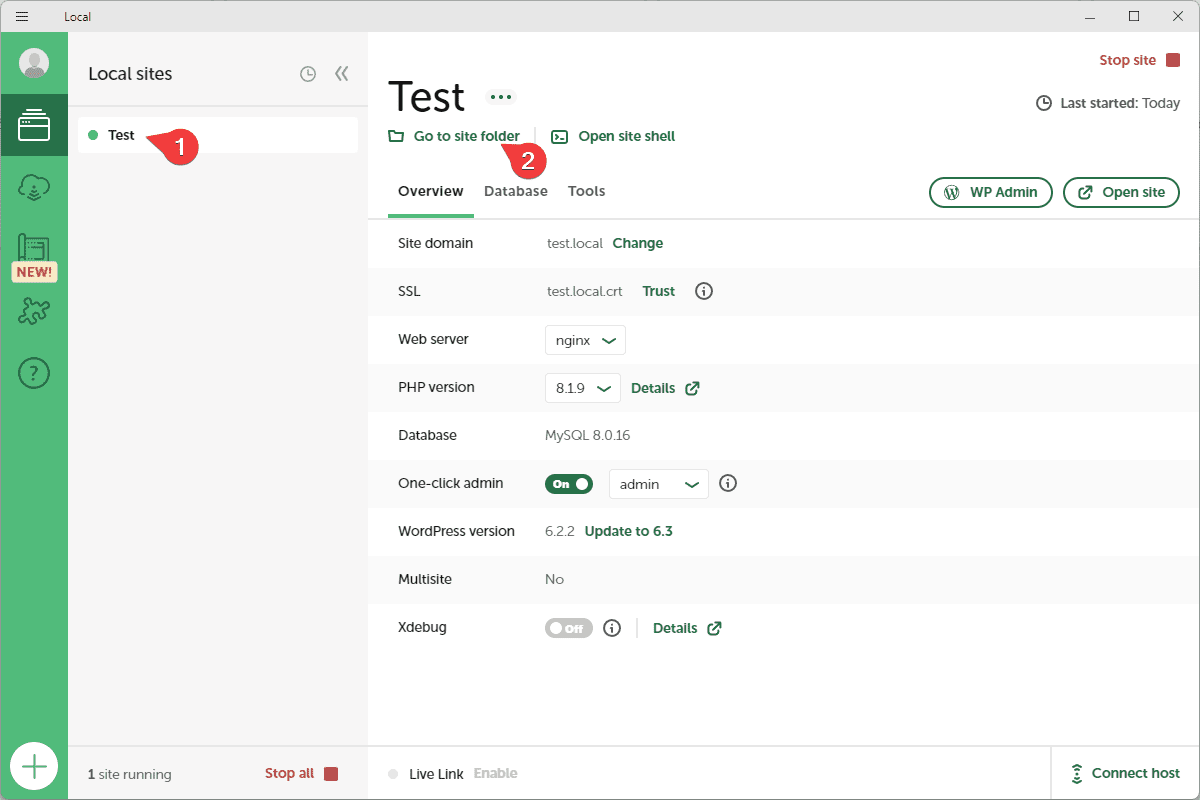Click the test.local domain text
This screenshot has width=1200, height=800.
[575, 243]
